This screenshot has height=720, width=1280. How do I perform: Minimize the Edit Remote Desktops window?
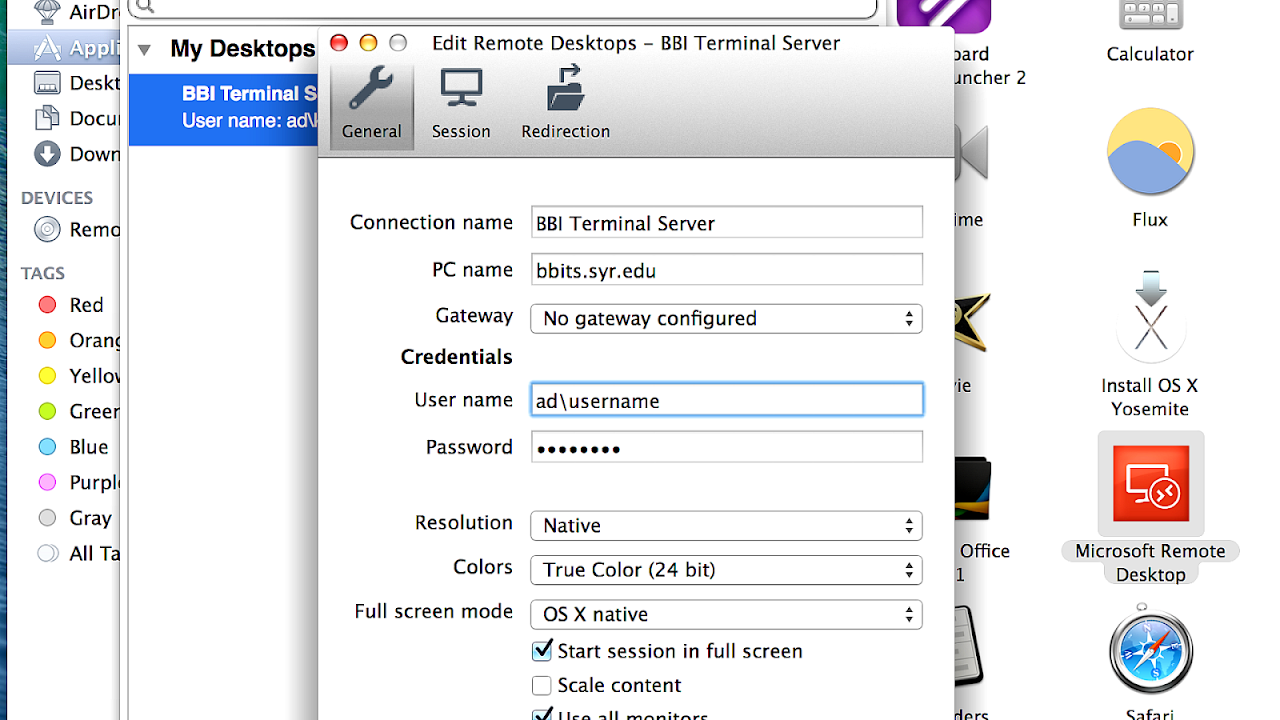[368, 43]
